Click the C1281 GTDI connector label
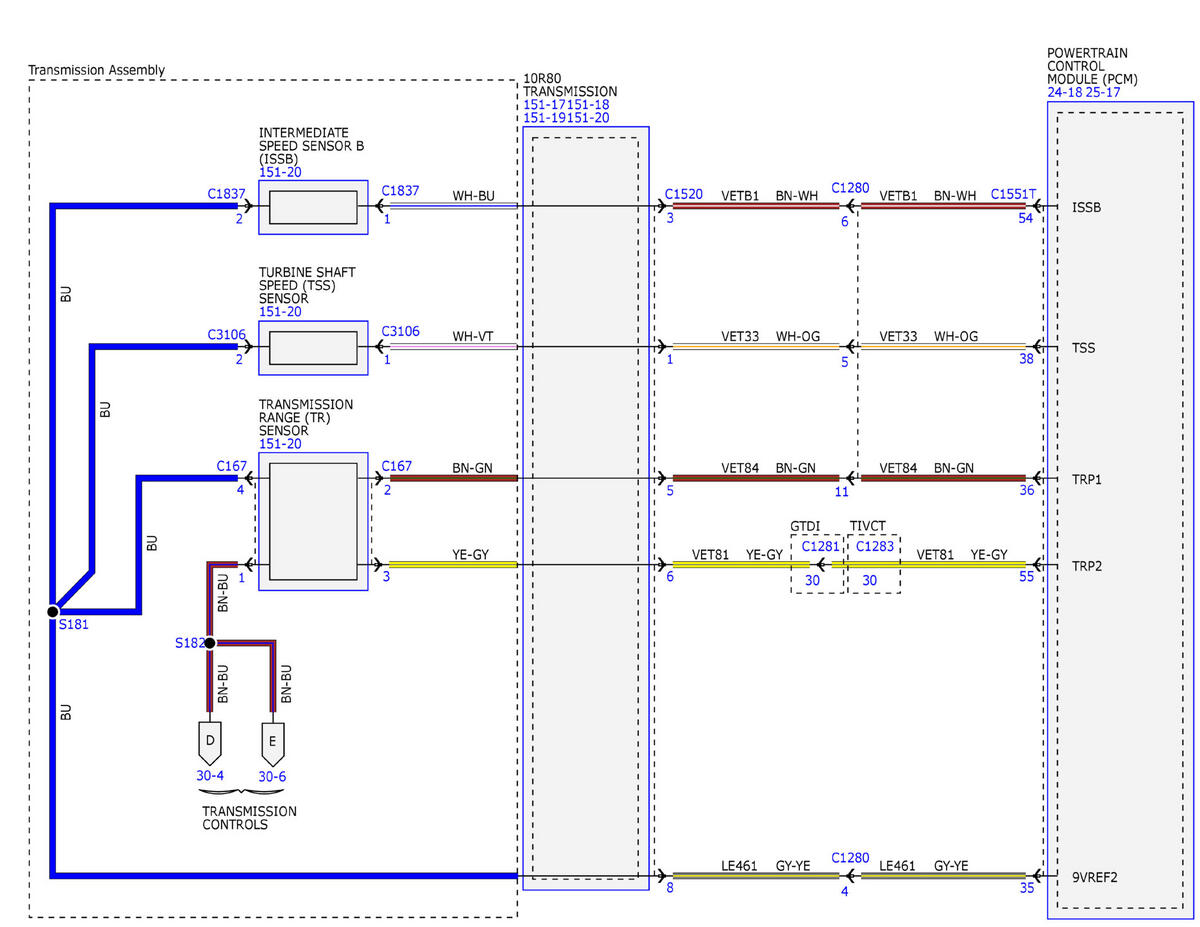1200x927 pixels. [820, 546]
